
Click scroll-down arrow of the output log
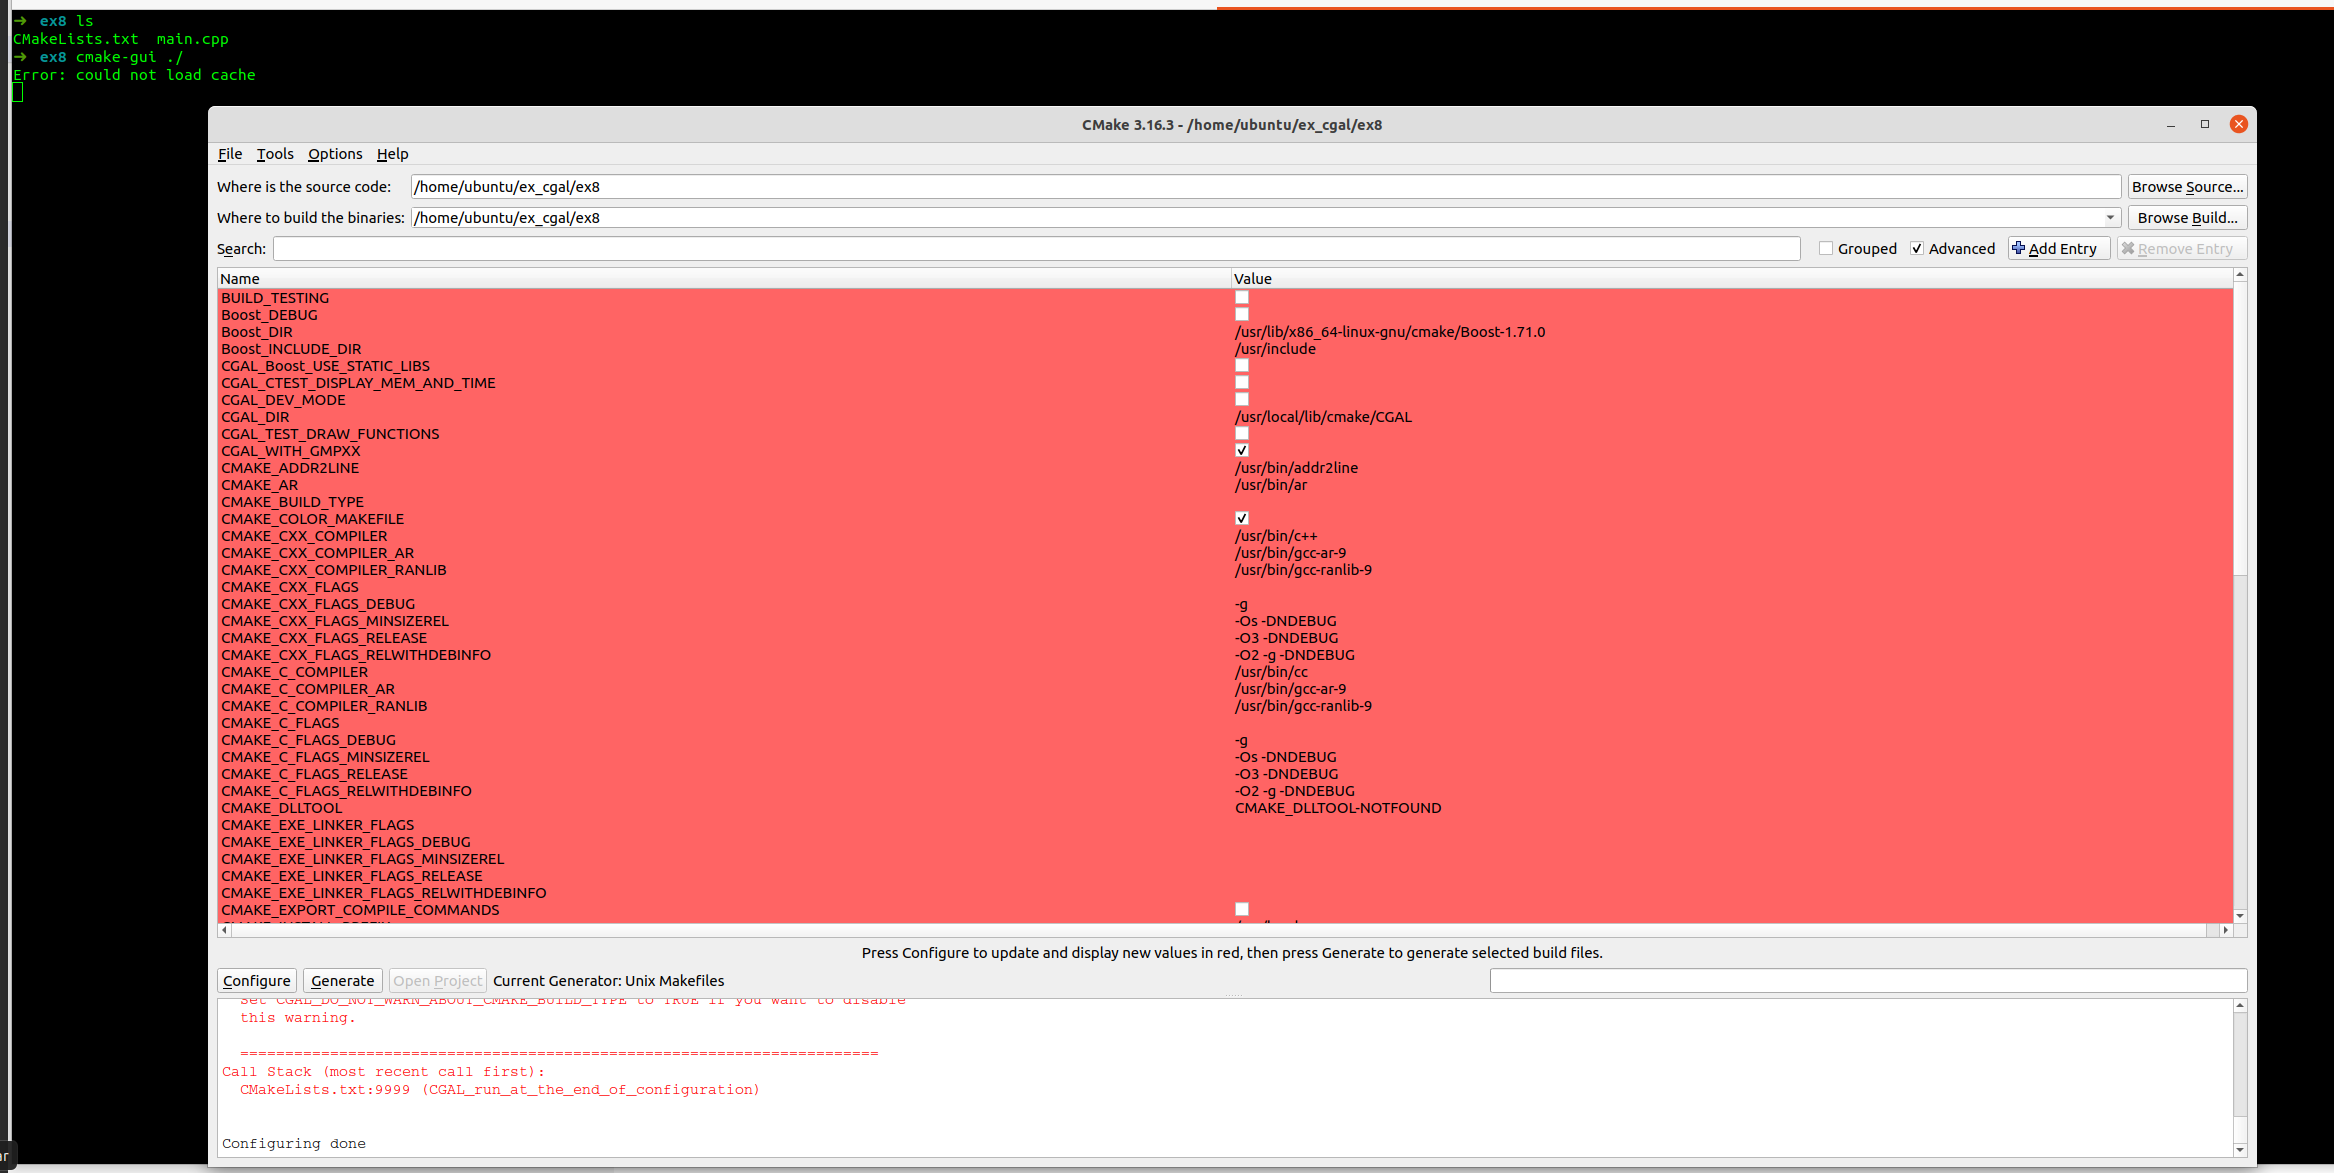click(x=2240, y=1150)
